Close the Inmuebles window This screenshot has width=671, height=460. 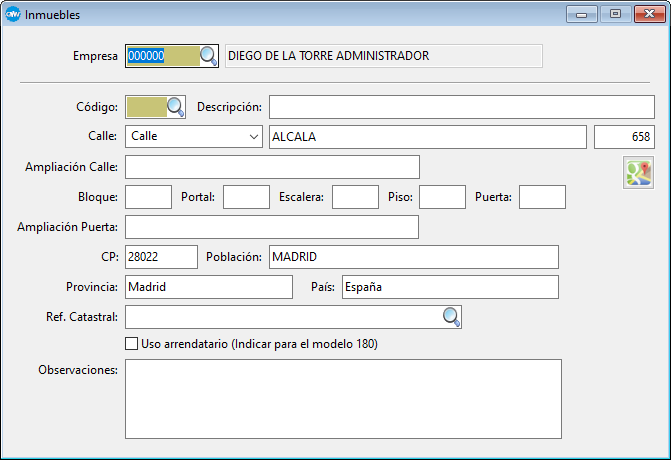click(644, 14)
